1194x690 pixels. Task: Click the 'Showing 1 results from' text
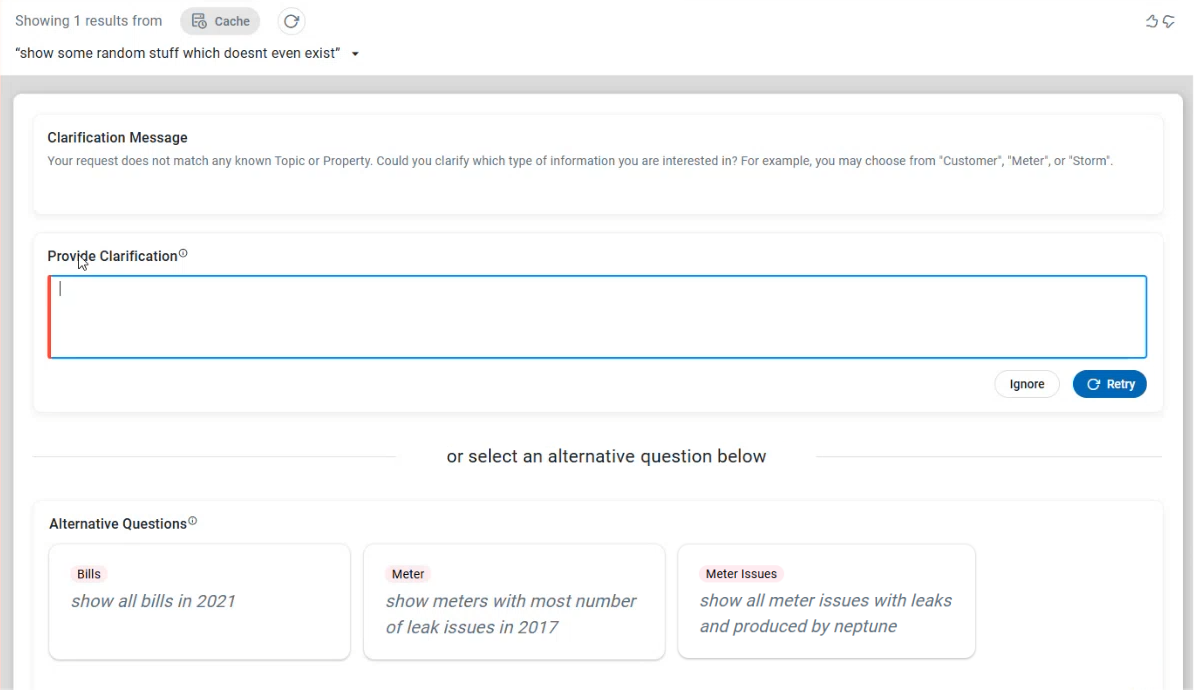tap(88, 21)
